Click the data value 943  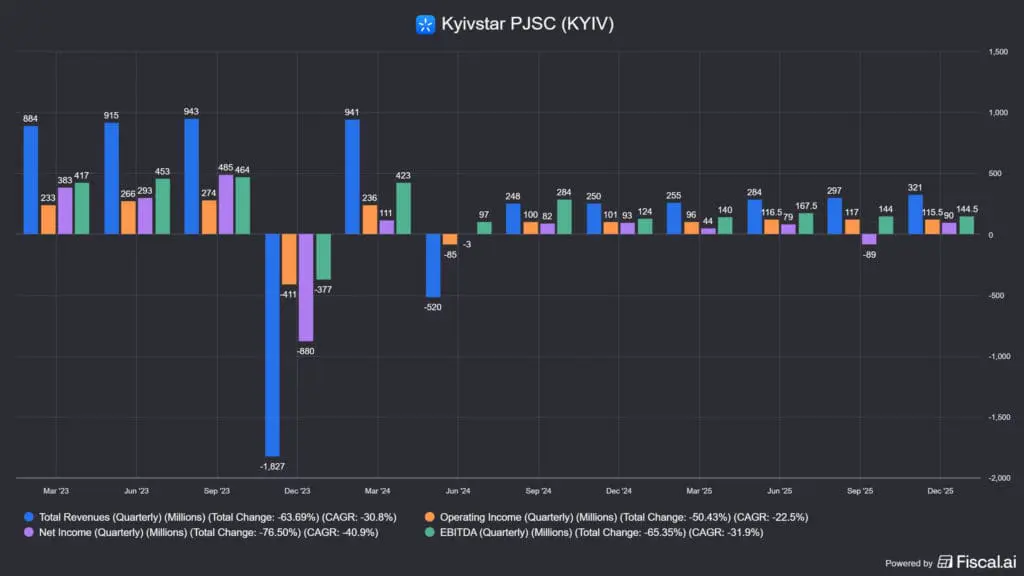pyautogui.click(x=191, y=112)
